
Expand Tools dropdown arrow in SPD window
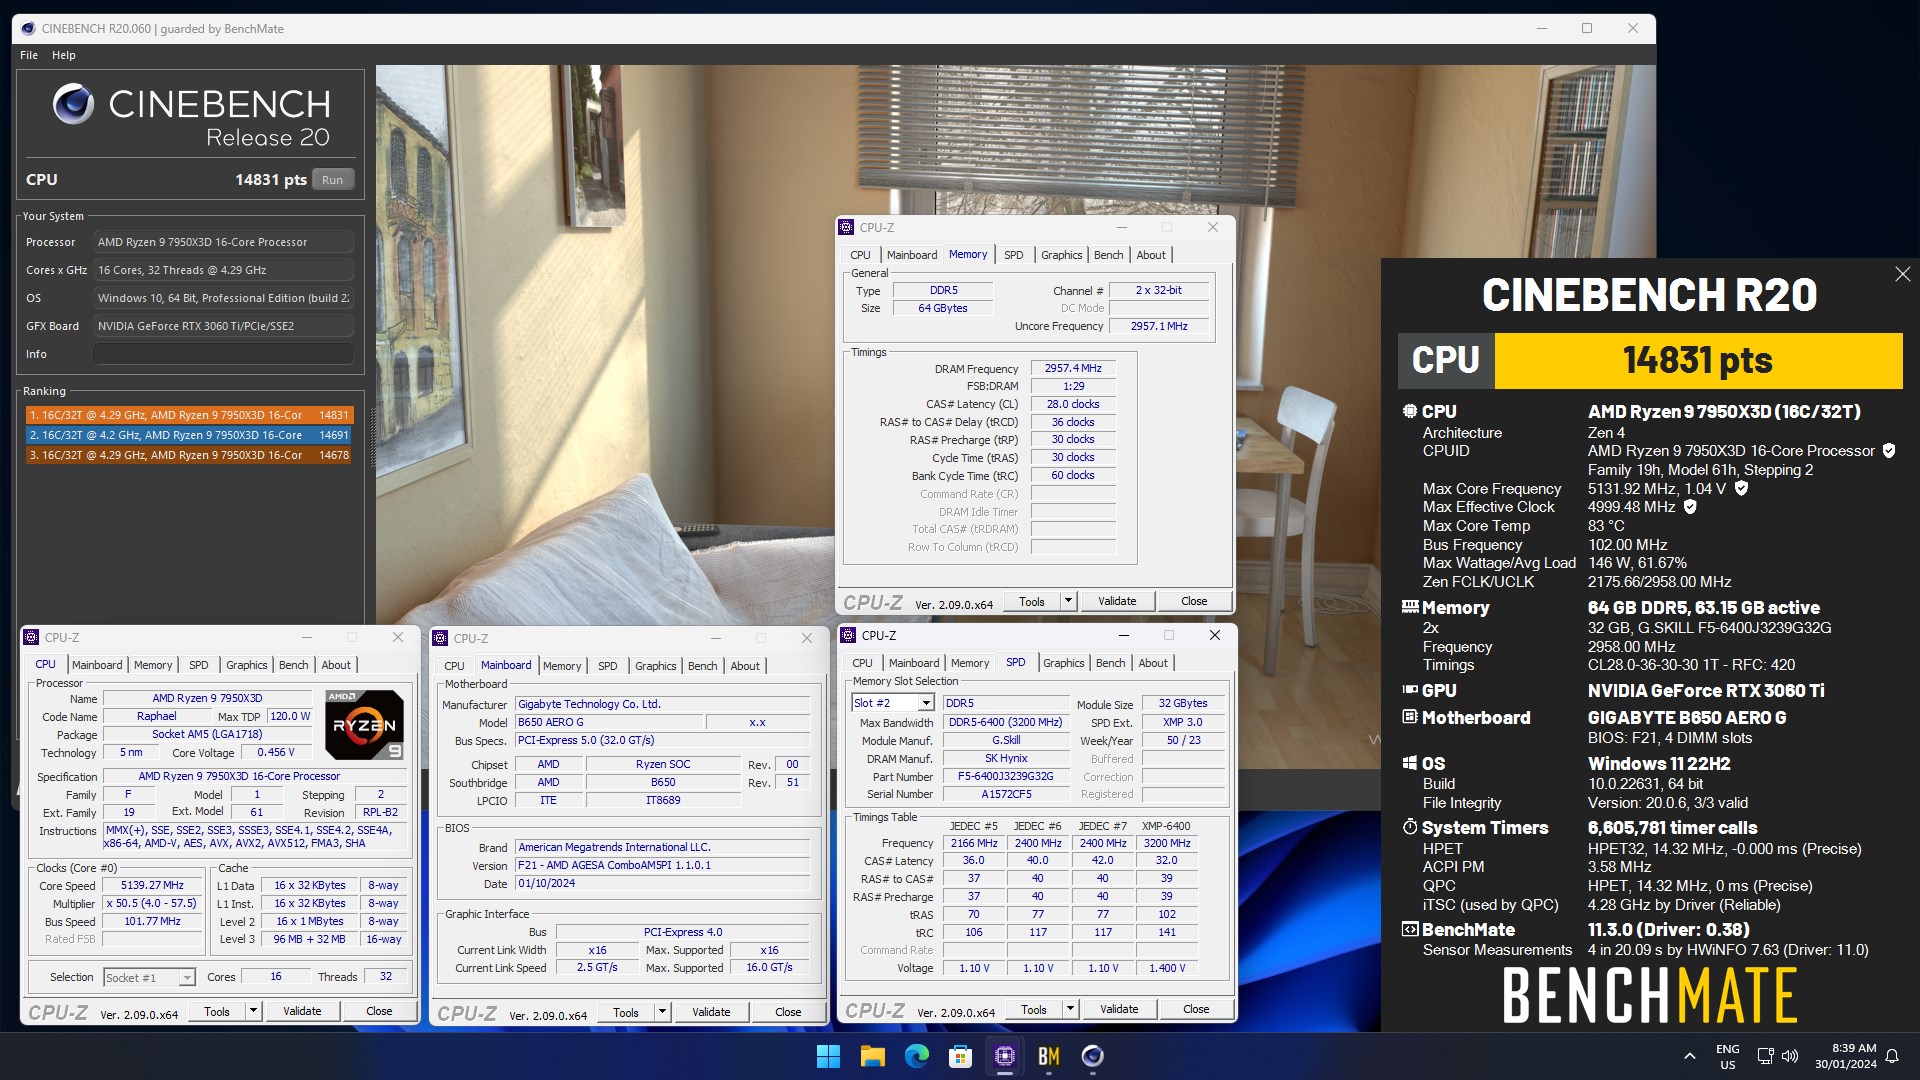click(x=1070, y=1009)
